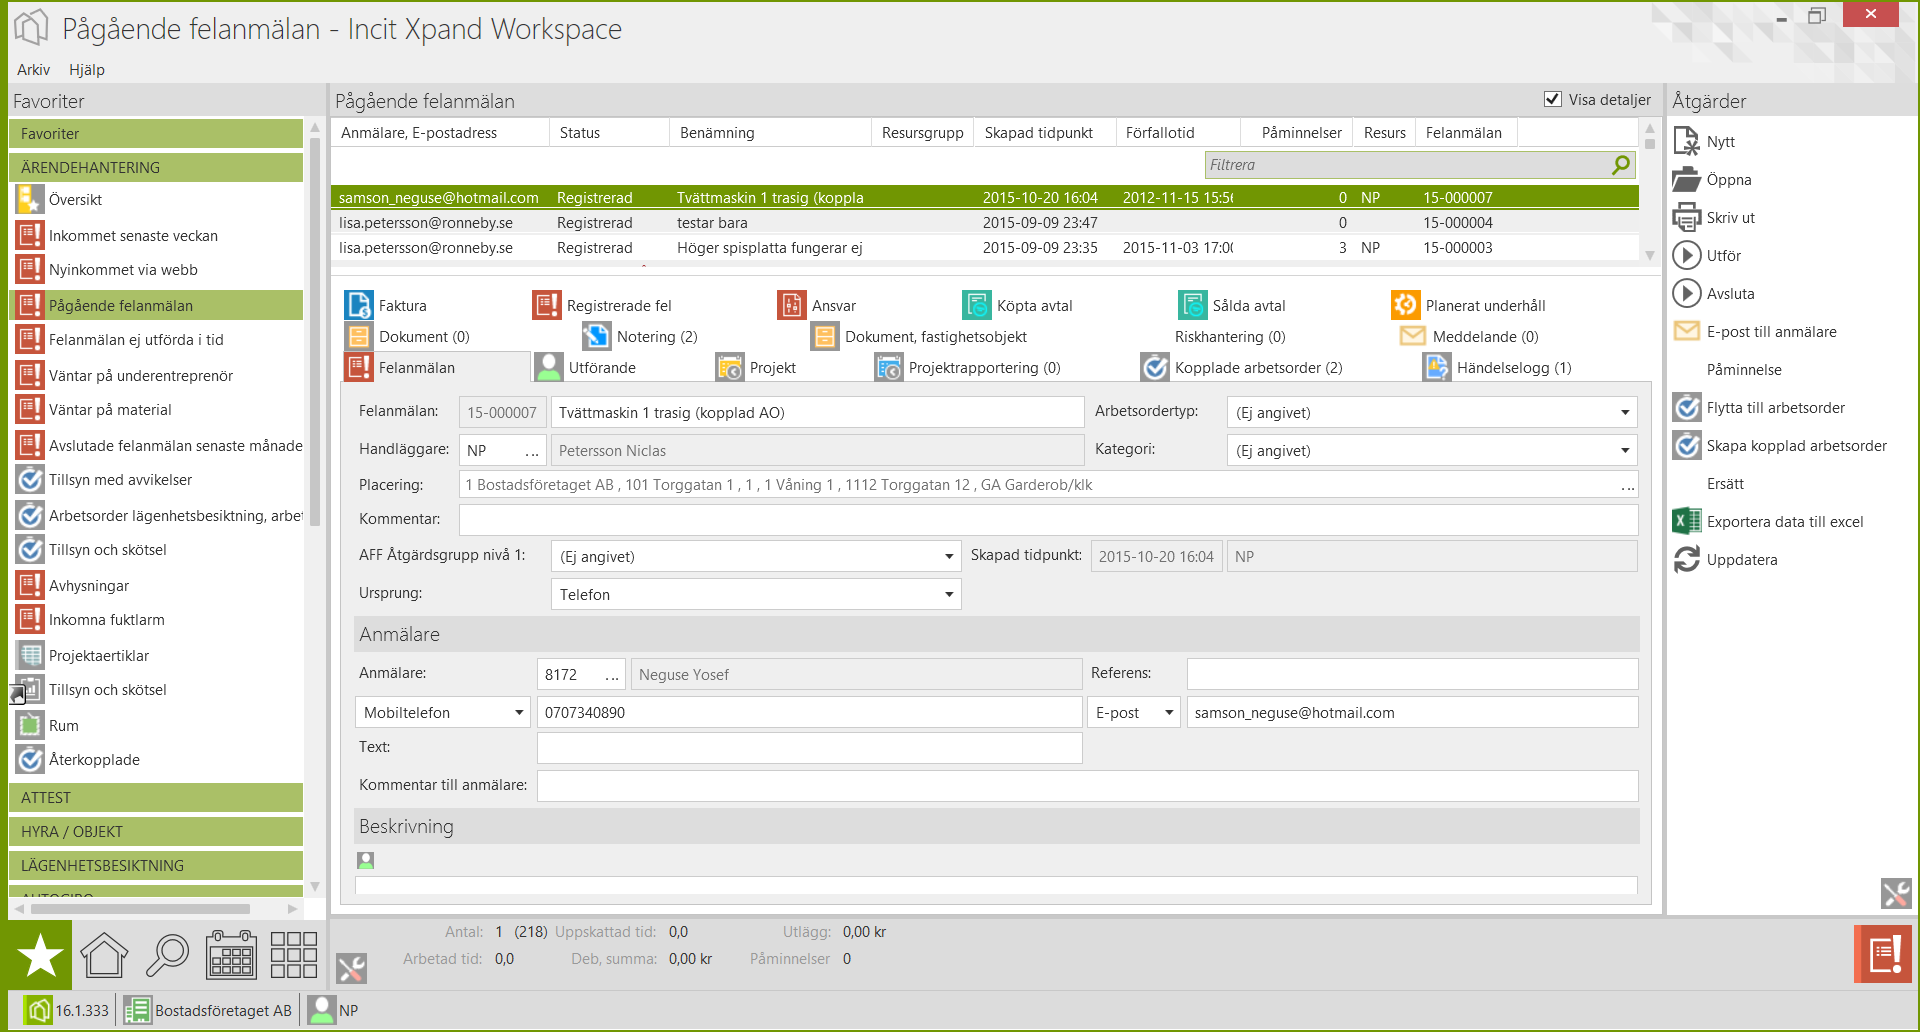Click the Placering ellipsis button

[1628, 485]
